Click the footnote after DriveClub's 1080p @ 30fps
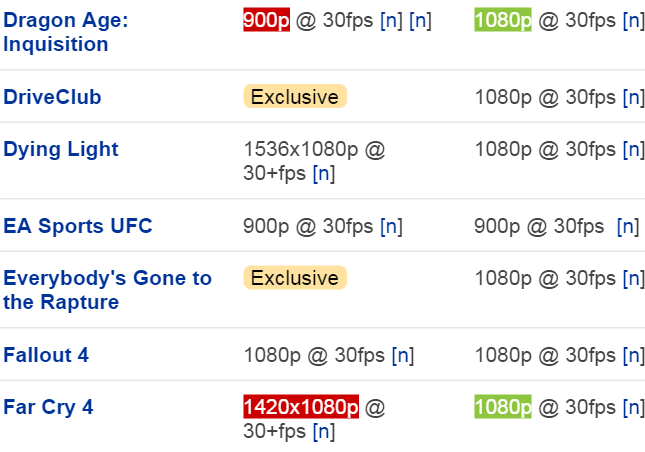Viewport: 645px width, 452px height. click(x=633, y=97)
